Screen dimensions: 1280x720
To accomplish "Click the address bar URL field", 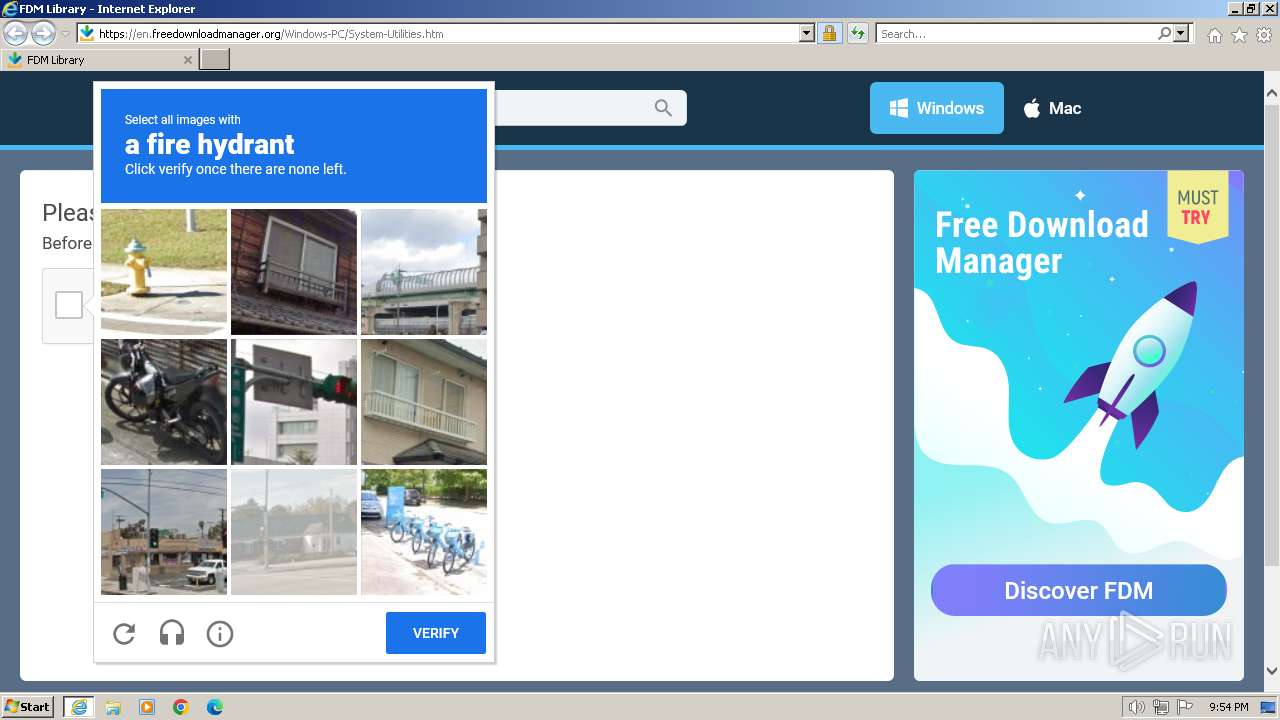I will coord(447,33).
